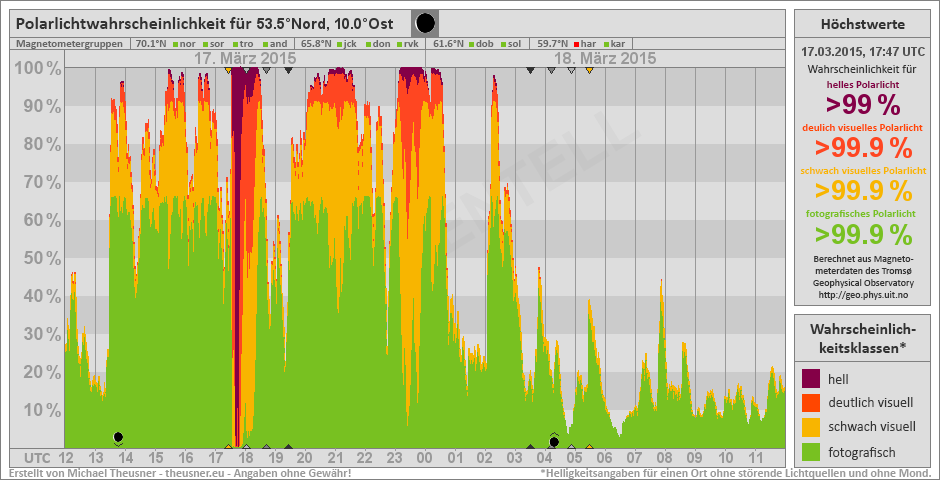Click the '00' hour label on the UTC axis

[425, 460]
